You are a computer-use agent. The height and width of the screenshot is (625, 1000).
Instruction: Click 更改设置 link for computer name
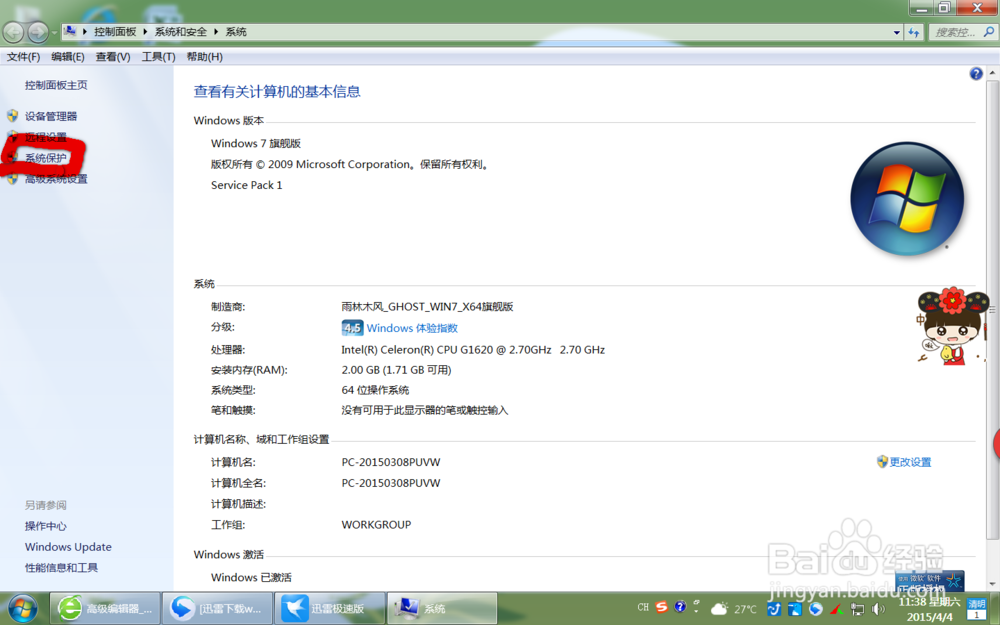pyautogui.click(x=910, y=462)
